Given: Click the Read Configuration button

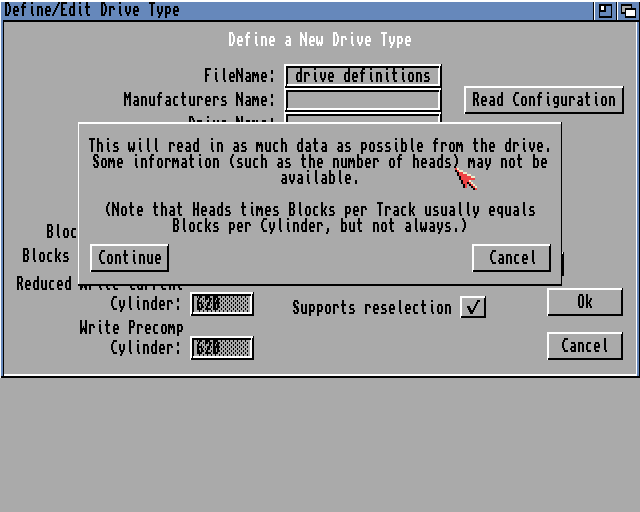Looking at the screenshot, I should coord(544,100).
